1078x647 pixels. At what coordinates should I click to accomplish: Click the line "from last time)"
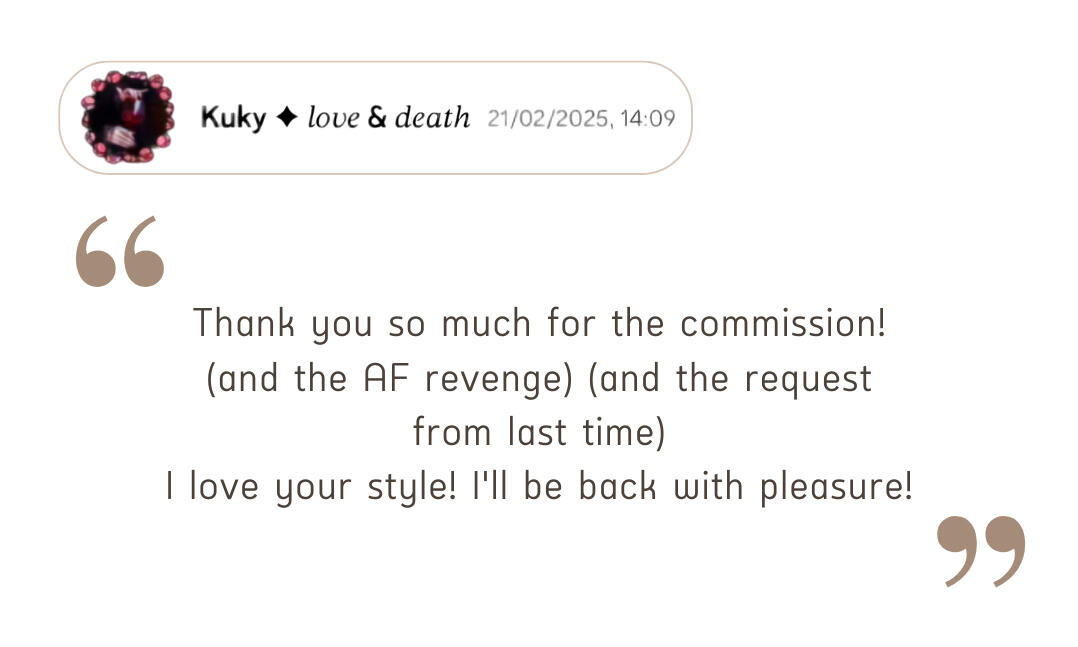539,433
